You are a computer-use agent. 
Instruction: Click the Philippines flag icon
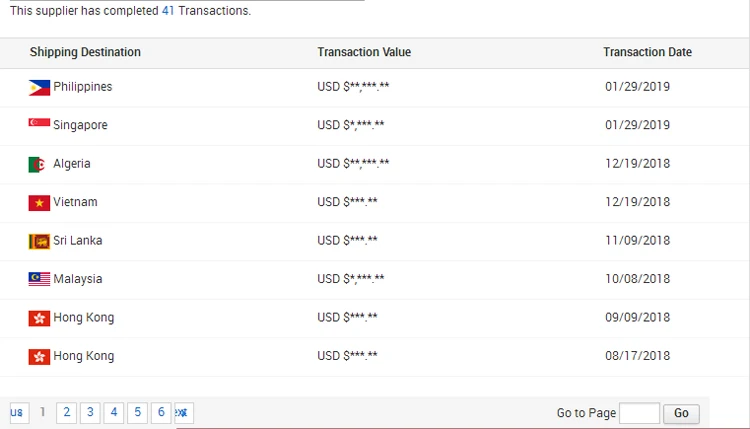[x=39, y=87]
